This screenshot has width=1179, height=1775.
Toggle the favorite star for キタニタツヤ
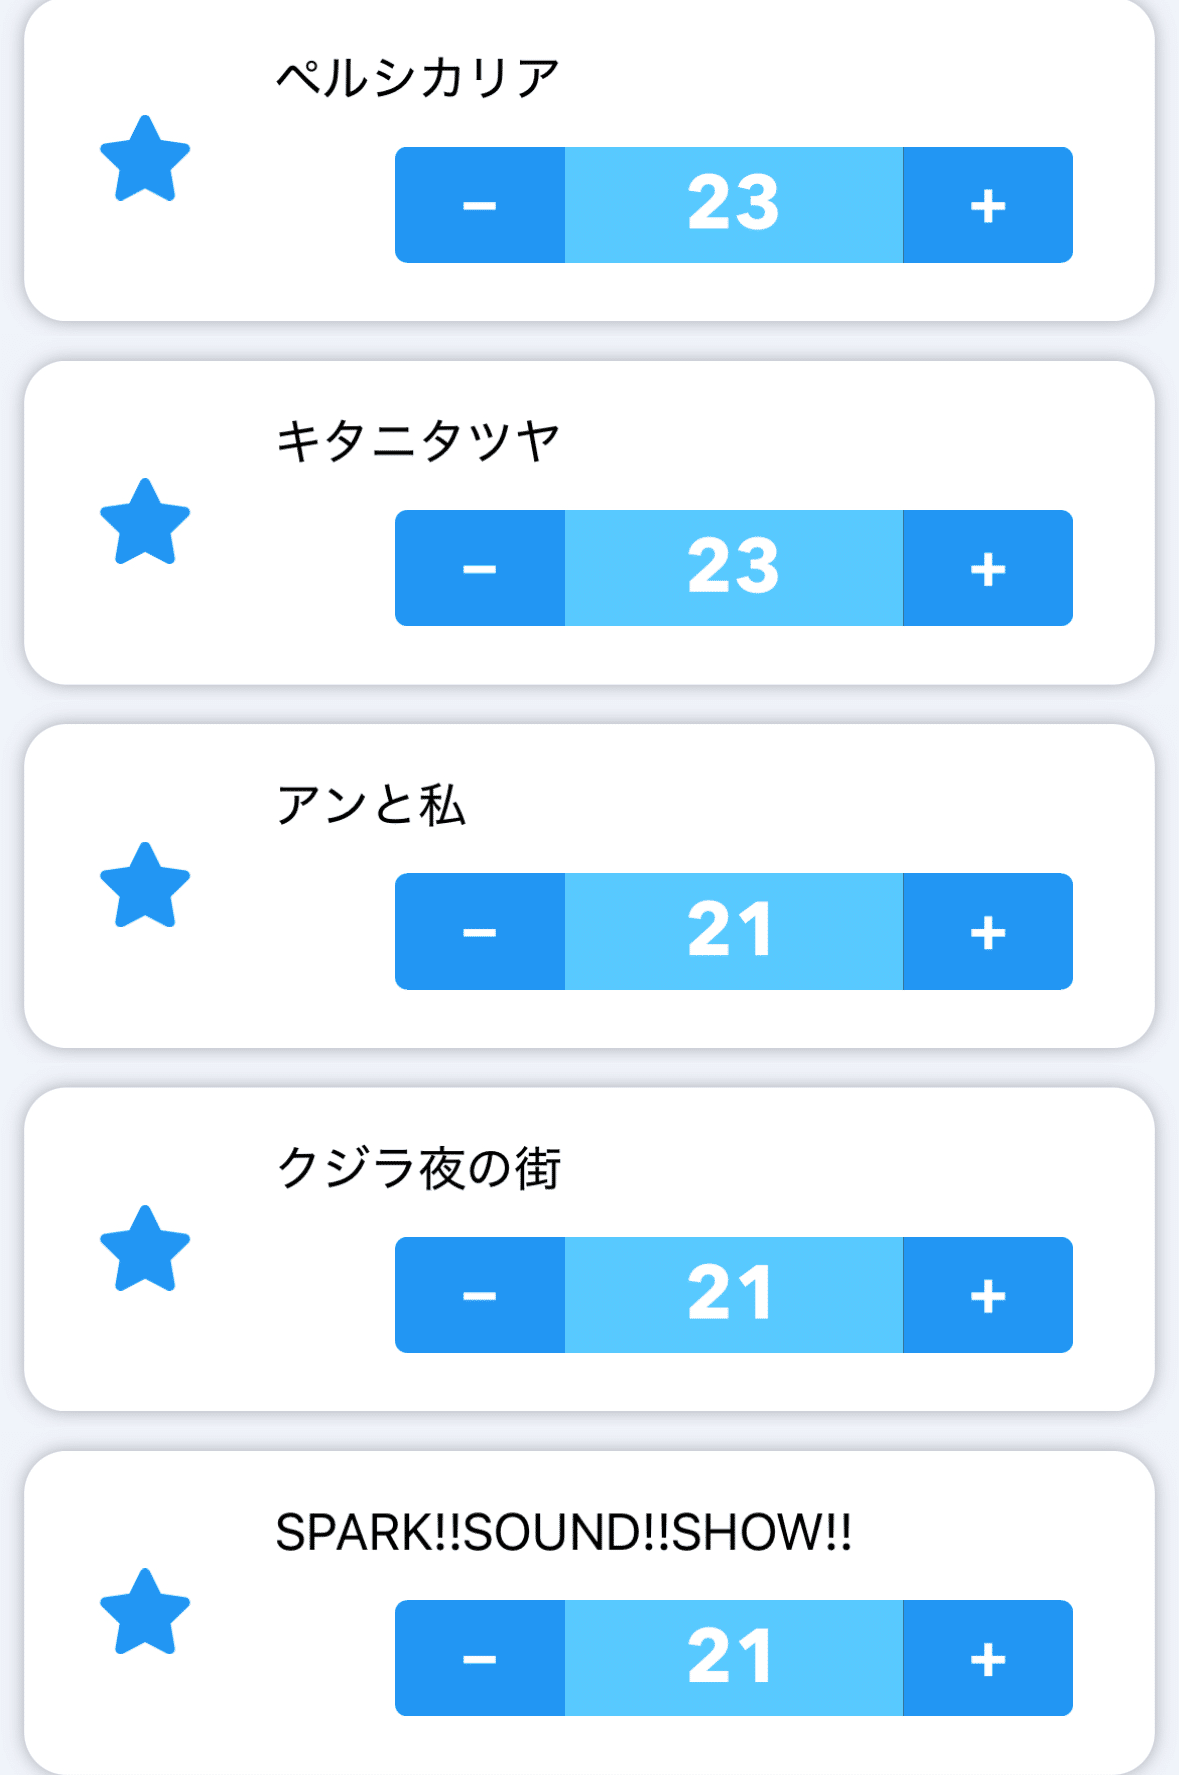145,523
